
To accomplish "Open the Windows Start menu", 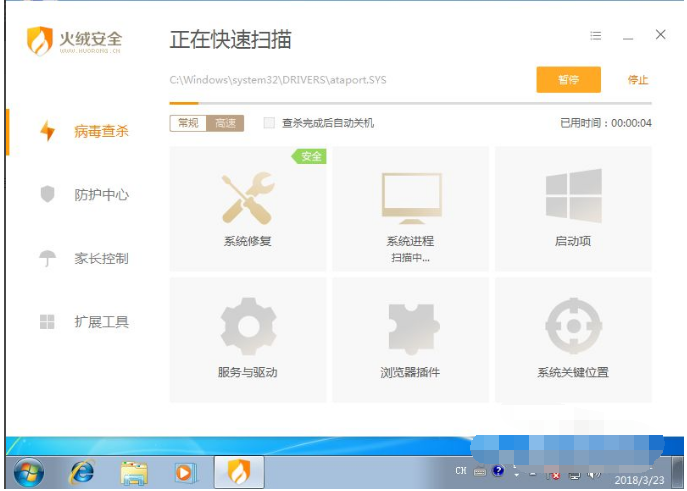I will (29, 473).
